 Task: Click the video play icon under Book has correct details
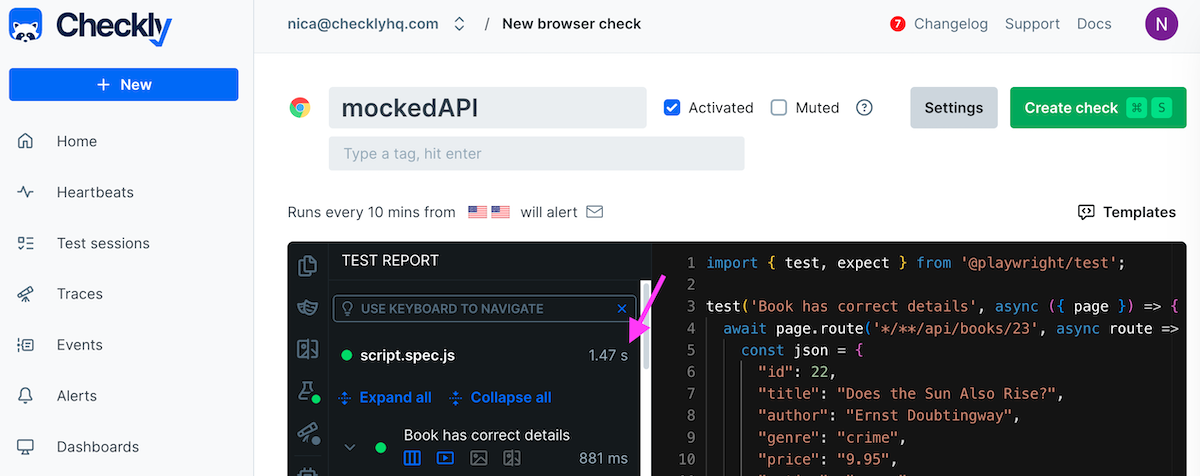445,458
